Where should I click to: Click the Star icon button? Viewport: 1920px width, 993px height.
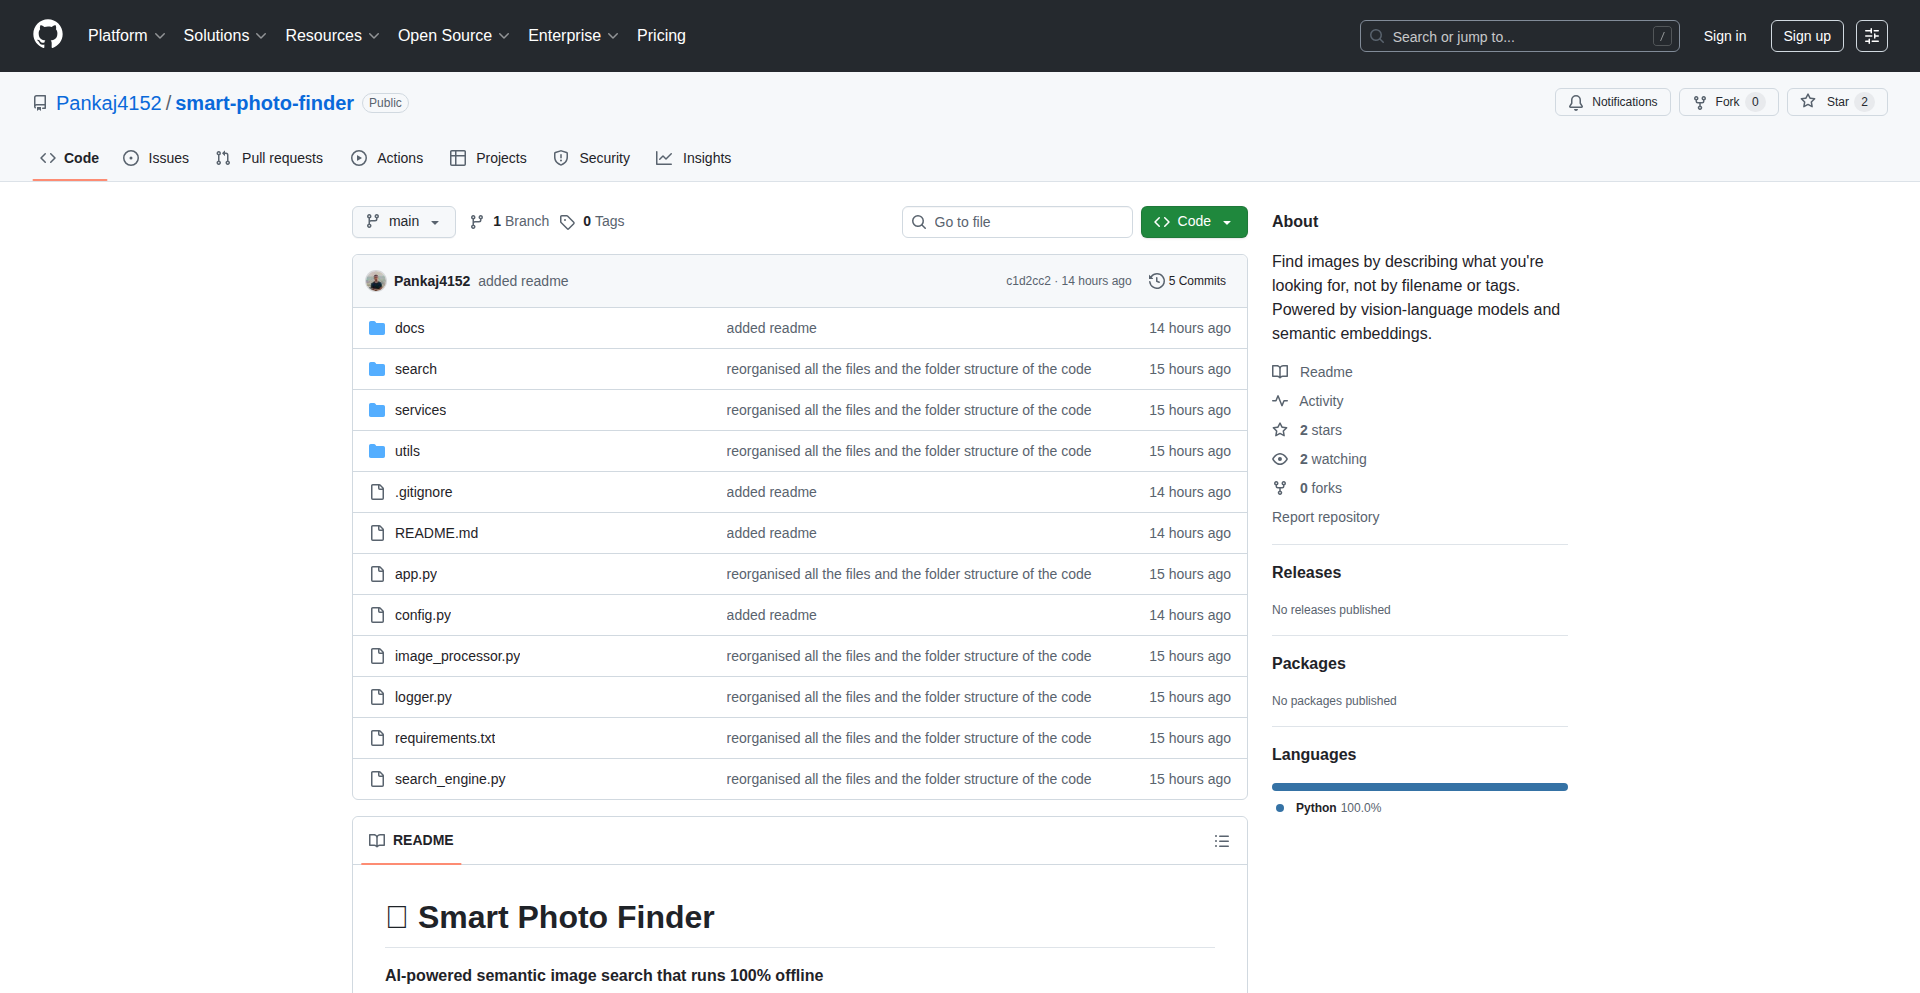tap(1808, 102)
